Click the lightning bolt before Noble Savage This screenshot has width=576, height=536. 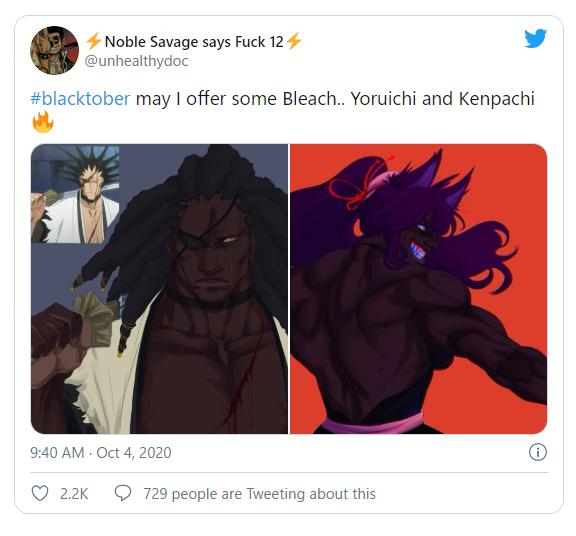[93, 41]
